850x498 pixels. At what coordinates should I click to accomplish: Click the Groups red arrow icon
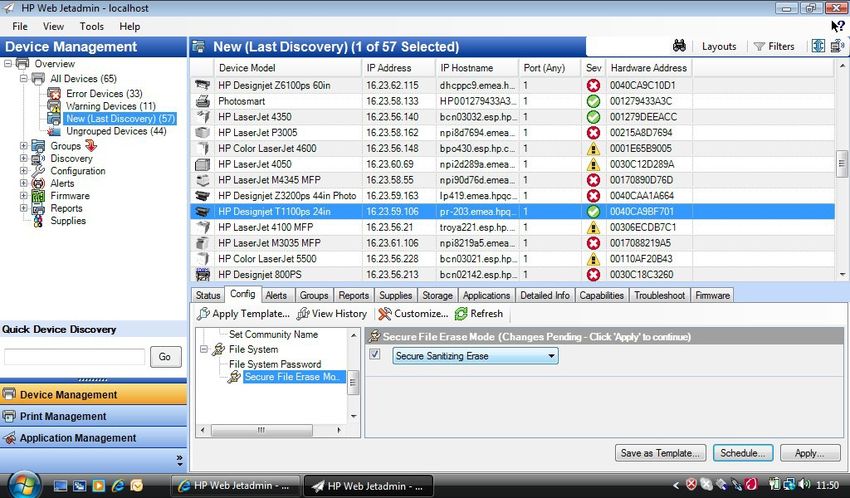(x=91, y=145)
